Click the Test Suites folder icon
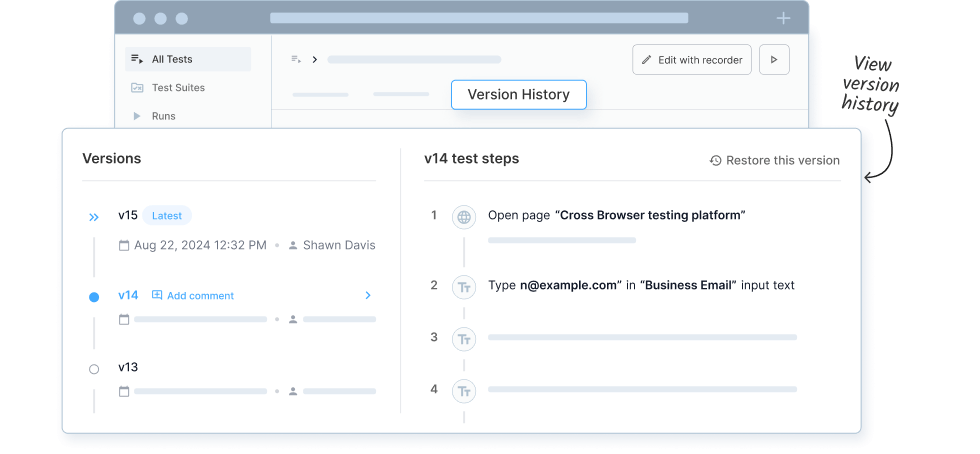The image size is (980, 454). [x=137, y=88]
